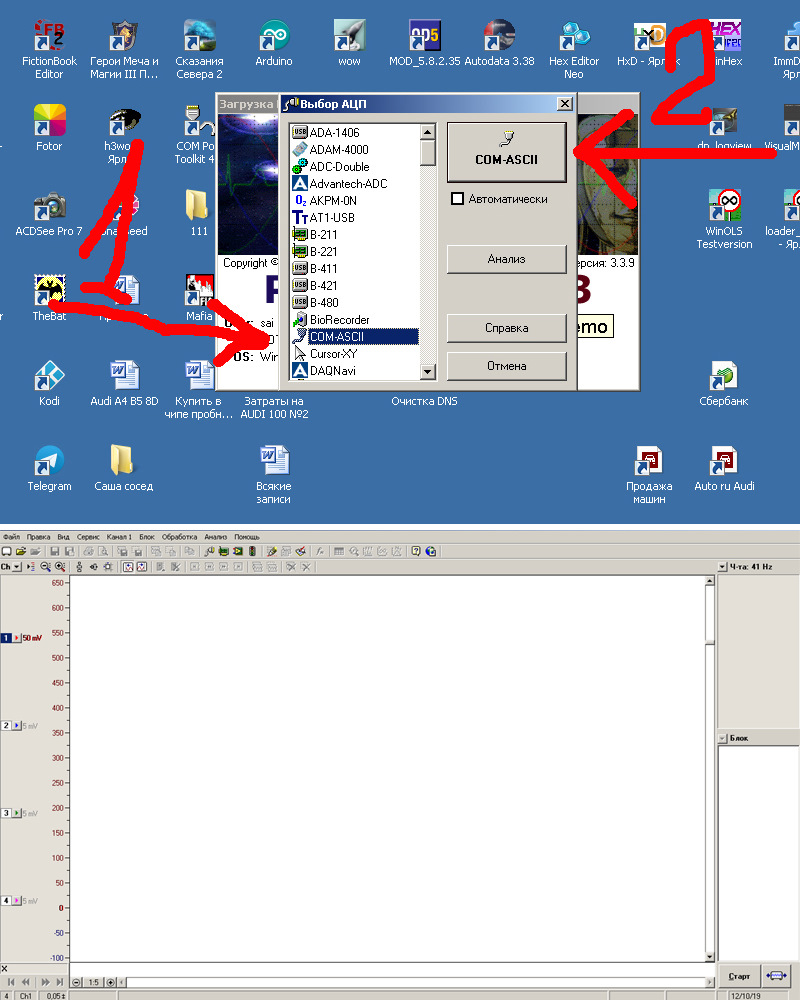Click the ADC list vertical scrollbar down arrow

pos(428,371)
